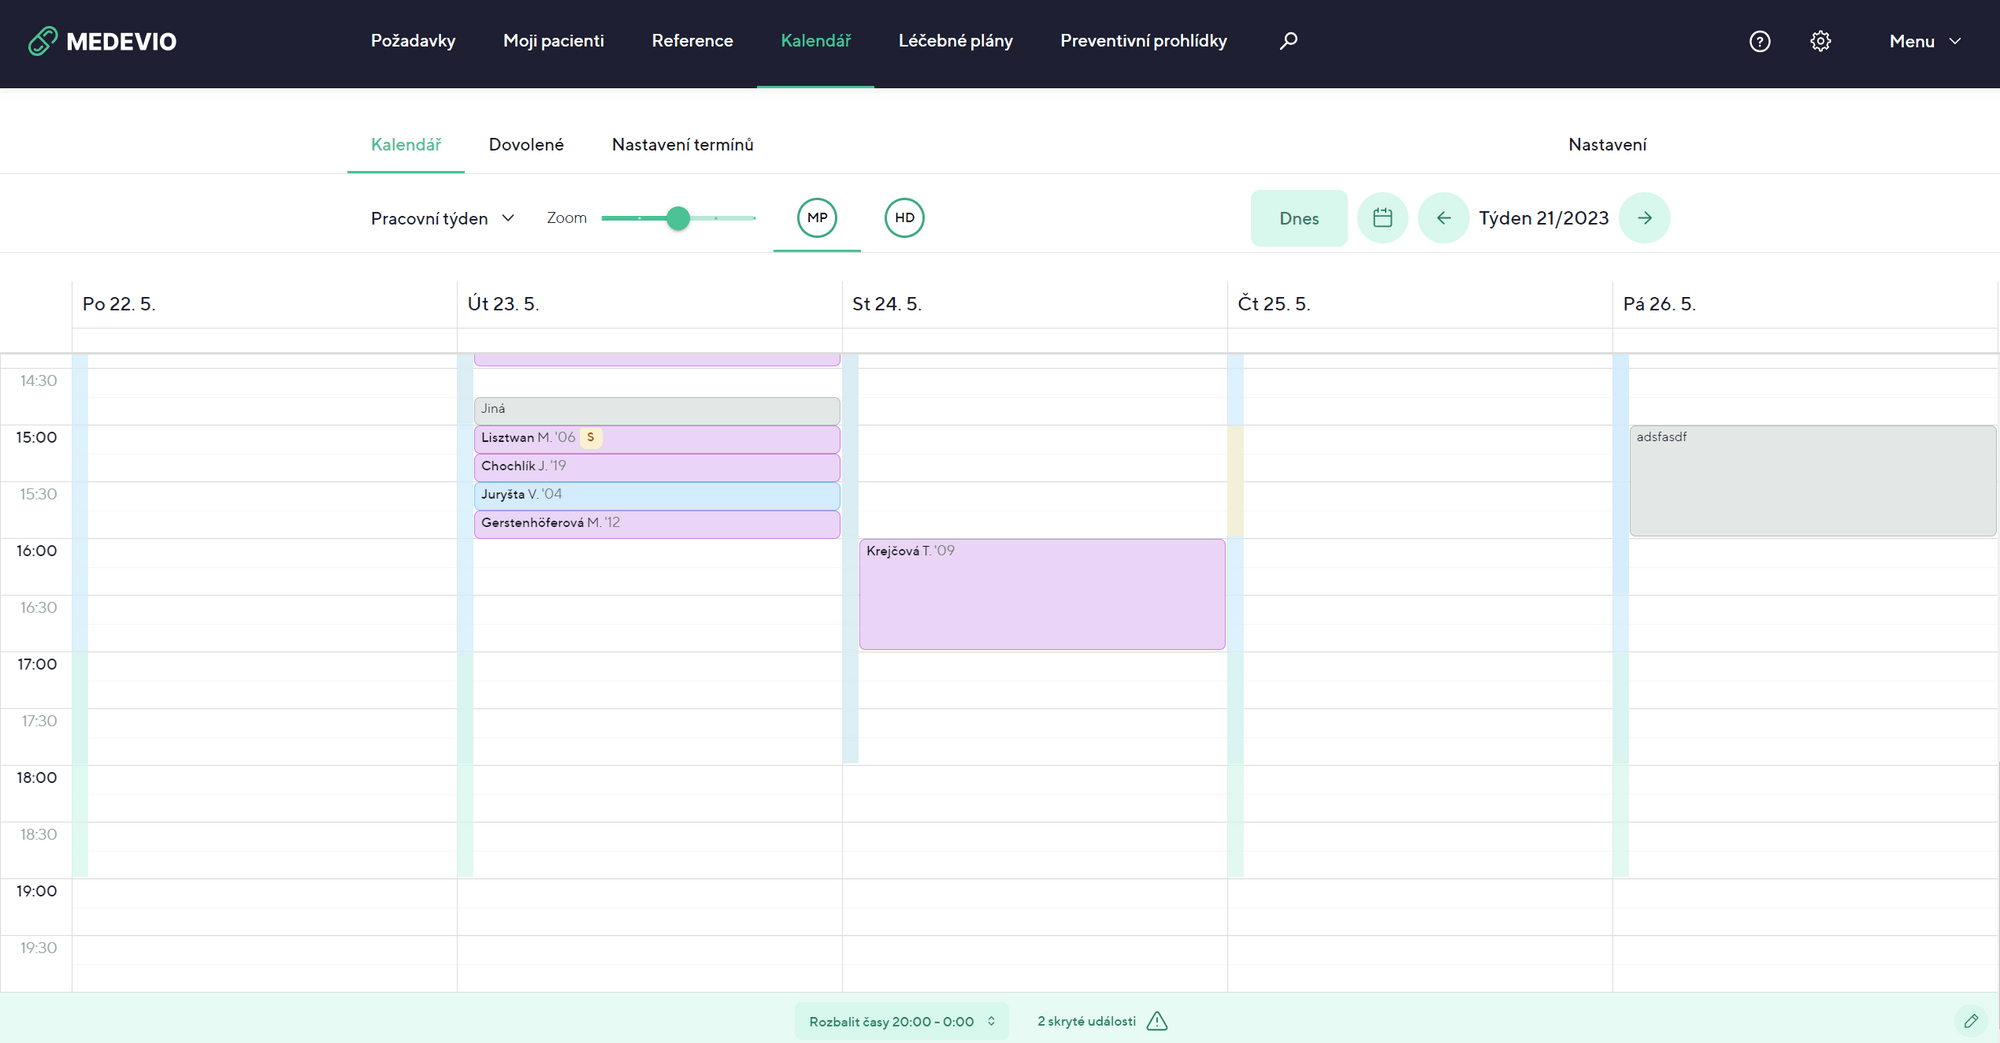The width and height of the screenshot is (2000, 1043).
Task: Open the Nastavení link
Action: pos(1606,145)
